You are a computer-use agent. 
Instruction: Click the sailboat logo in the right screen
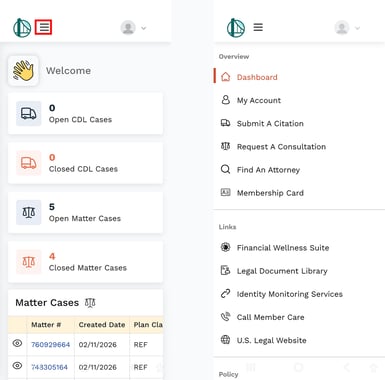pos(236,28)
